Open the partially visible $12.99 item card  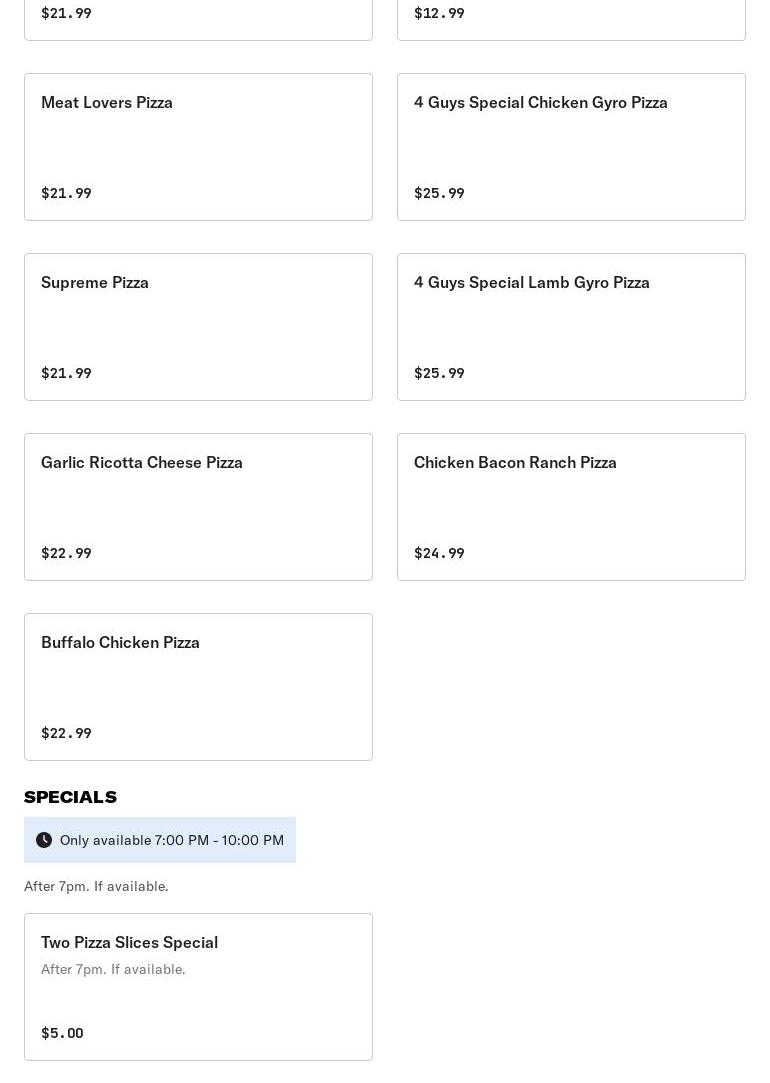[571, 18]
